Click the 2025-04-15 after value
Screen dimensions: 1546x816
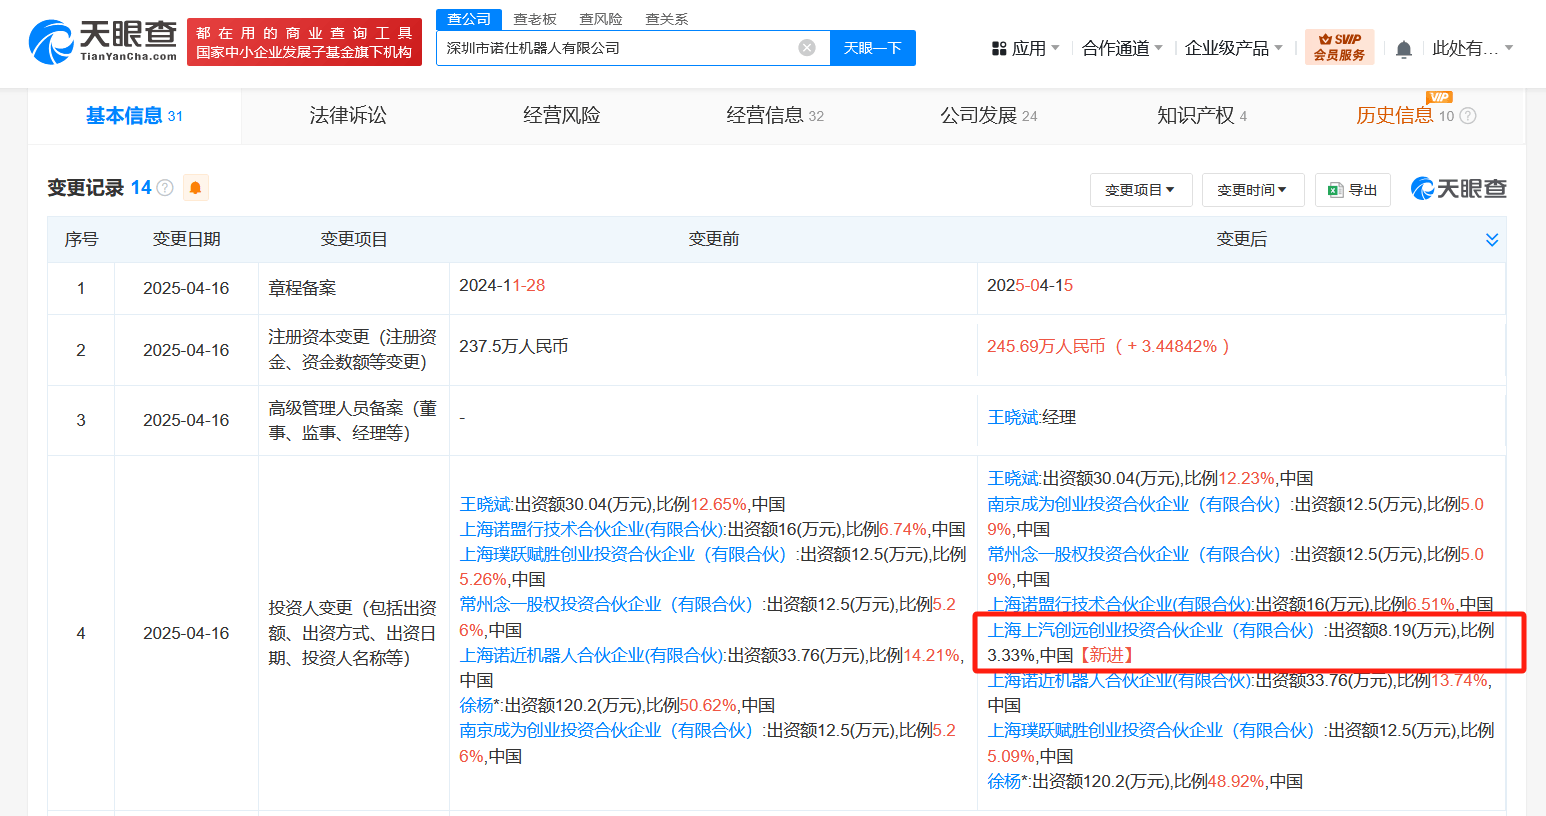pos(1030,286)
